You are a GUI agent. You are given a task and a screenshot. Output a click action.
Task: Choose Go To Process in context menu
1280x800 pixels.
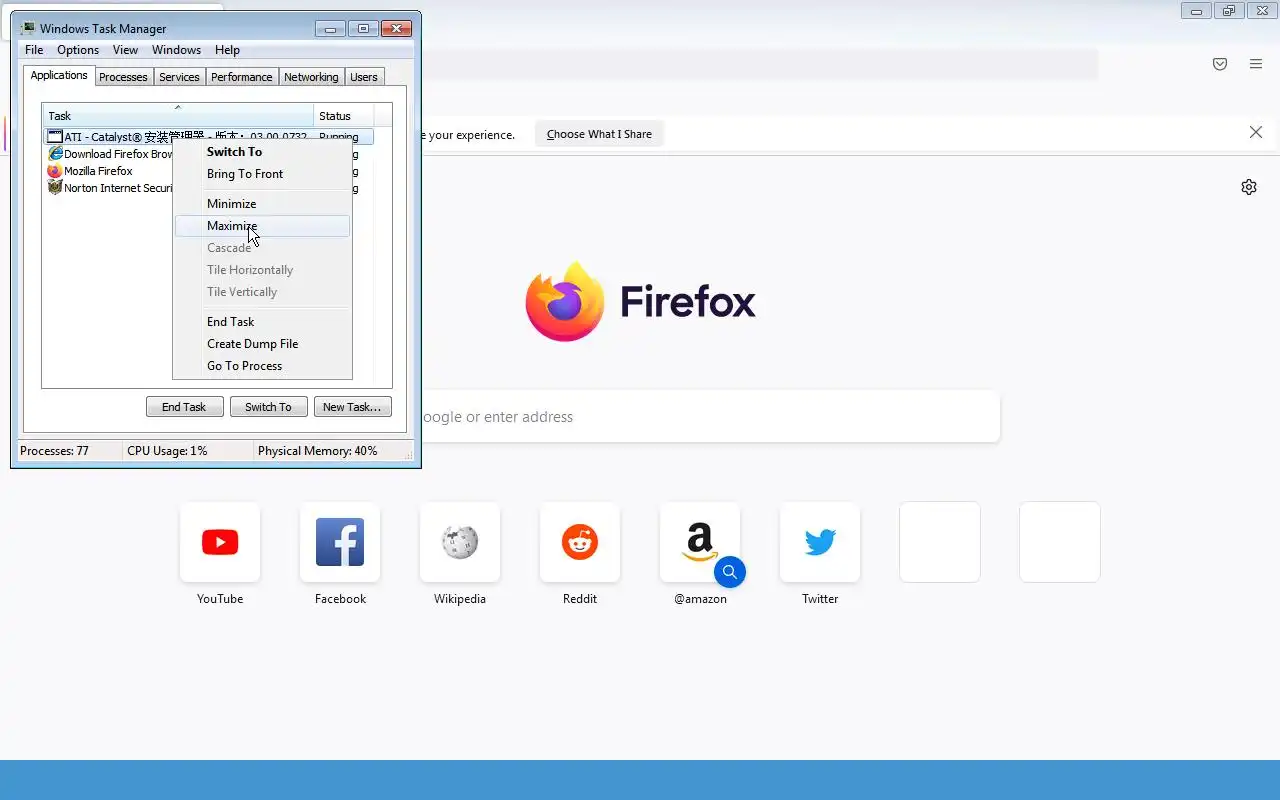click(262, 366)
